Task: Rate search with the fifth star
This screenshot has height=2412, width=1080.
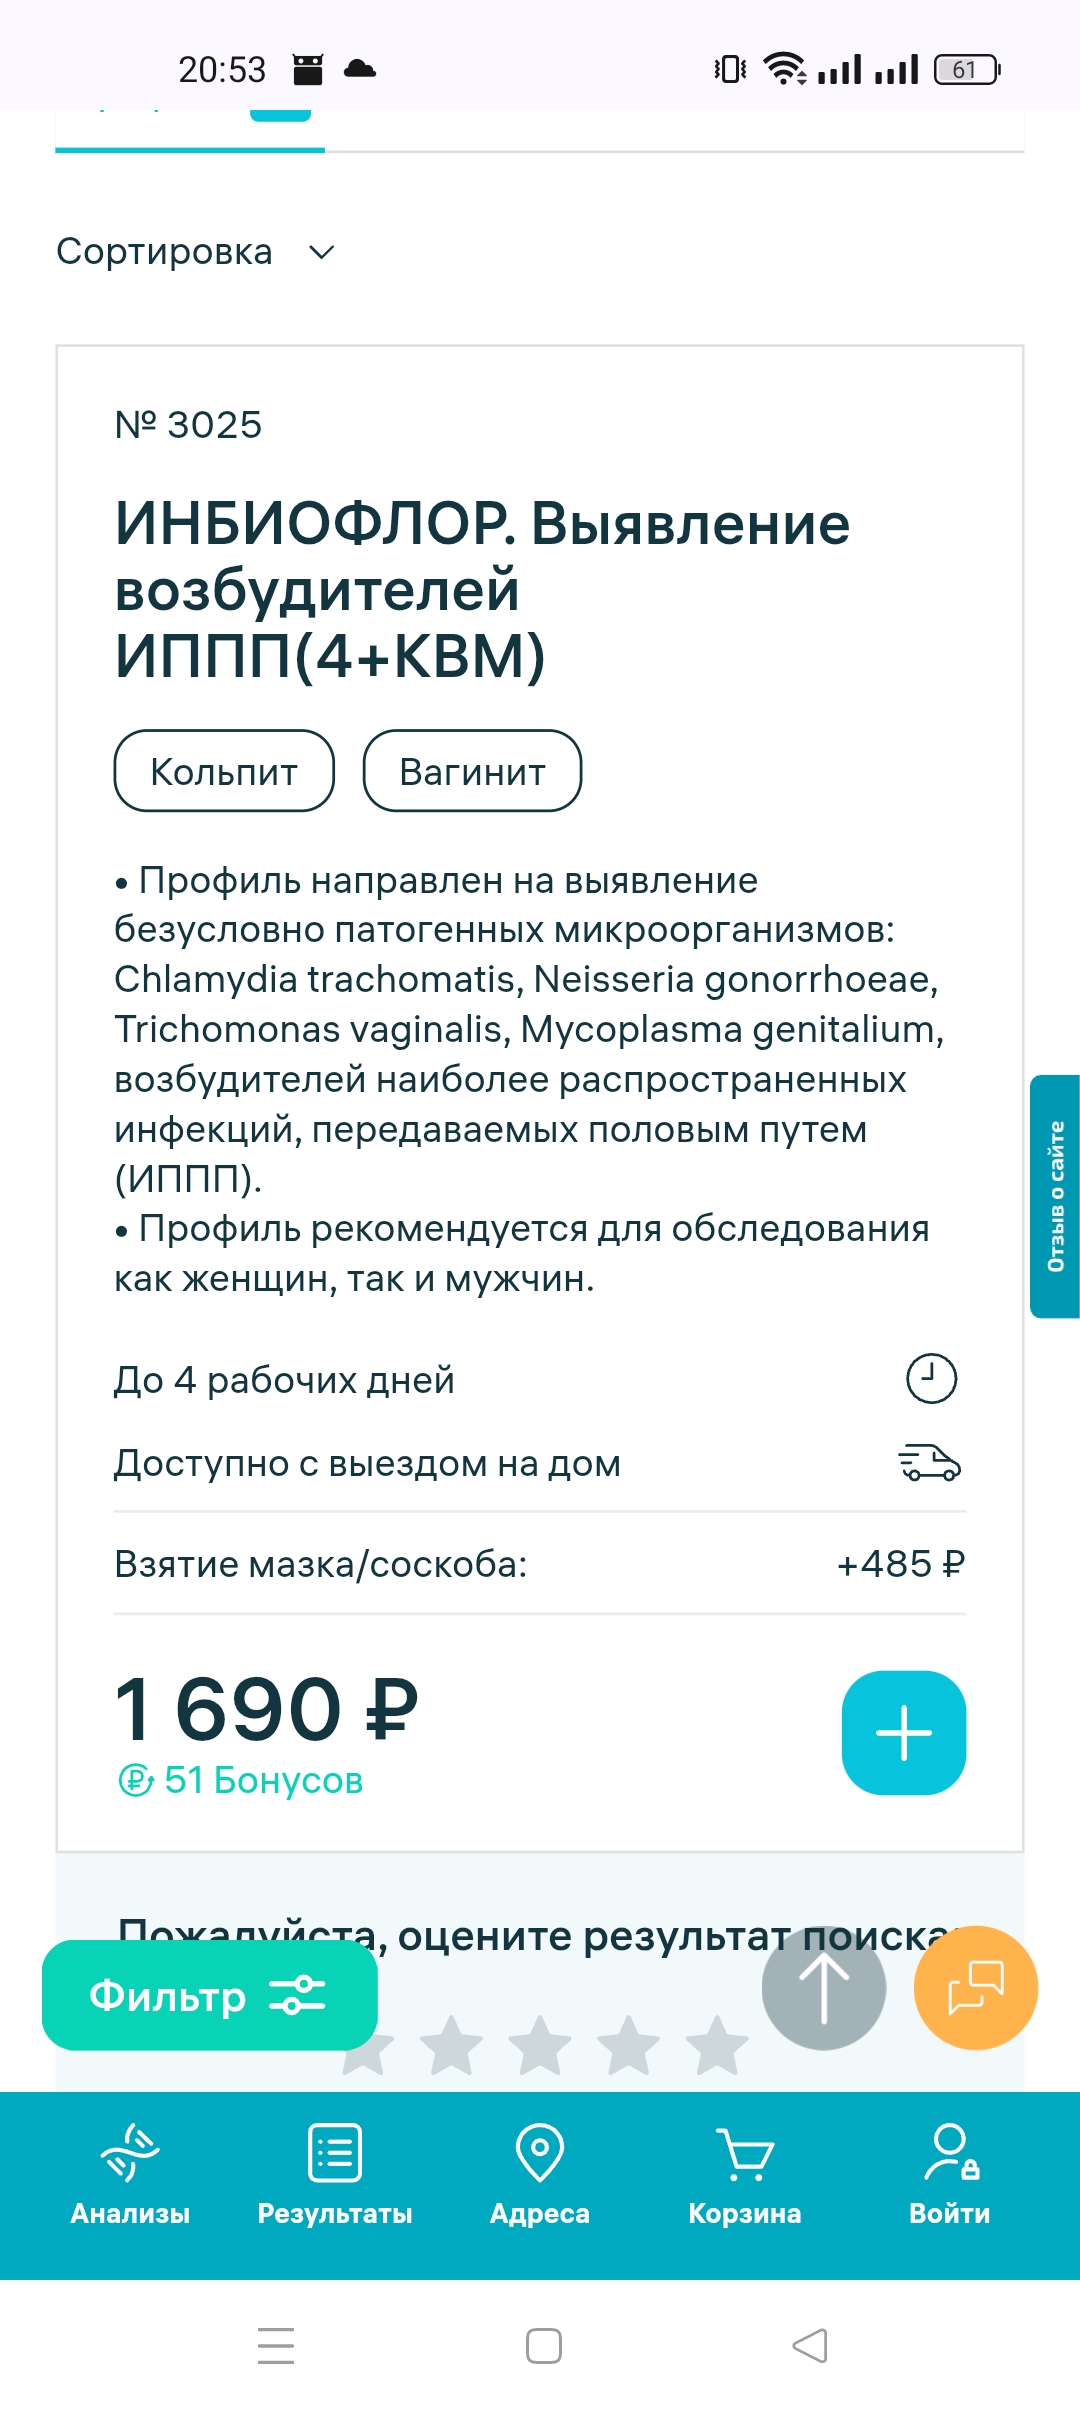Action: tap(717, 2045)
